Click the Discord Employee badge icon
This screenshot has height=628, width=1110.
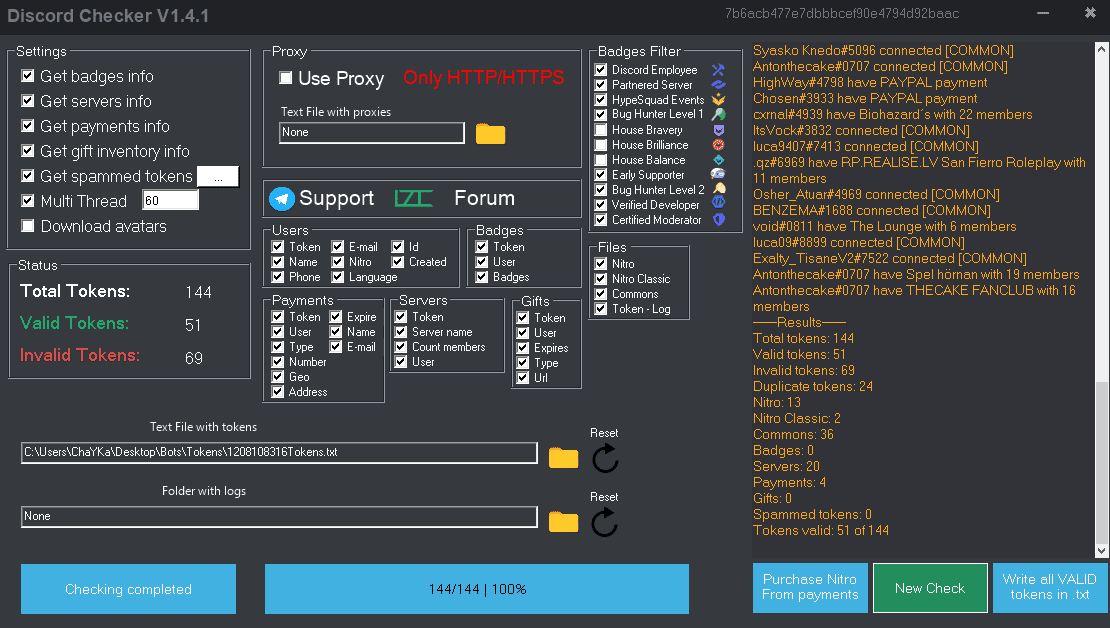(719, 69)
